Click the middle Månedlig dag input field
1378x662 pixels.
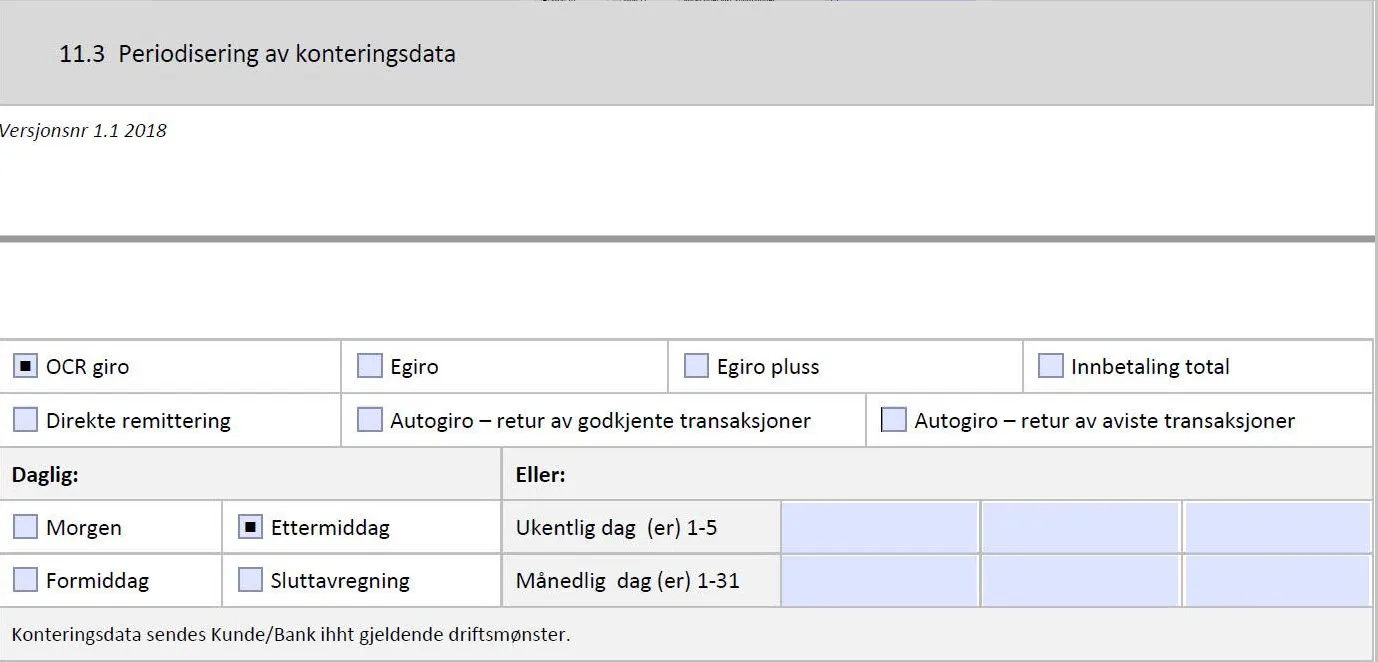click(1081, 580)
